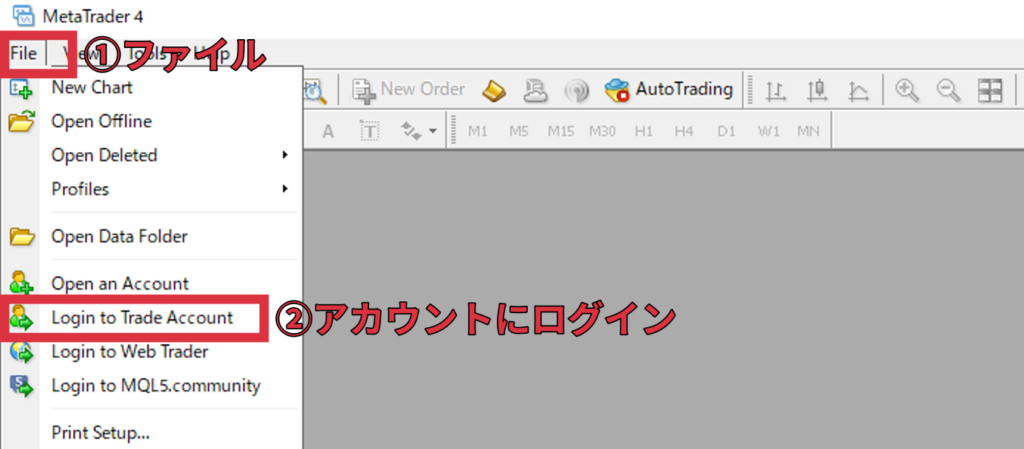Switch to Bar Chart view icon
Screen dimensions: 1024x449
(775, 91)
